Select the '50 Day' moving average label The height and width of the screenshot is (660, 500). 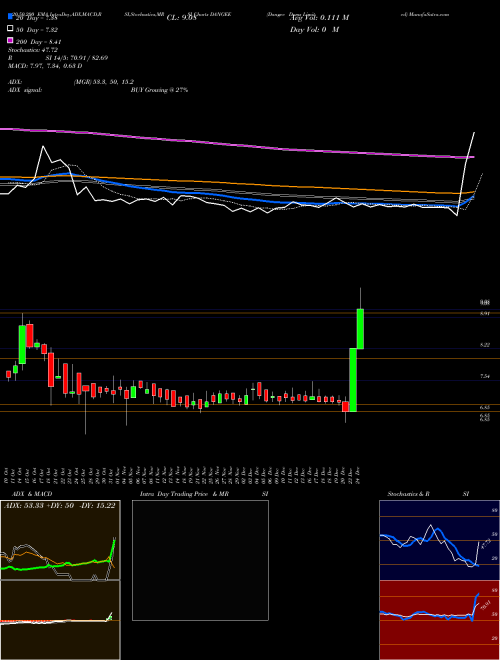pyautogui.click(x=37, y=30)
